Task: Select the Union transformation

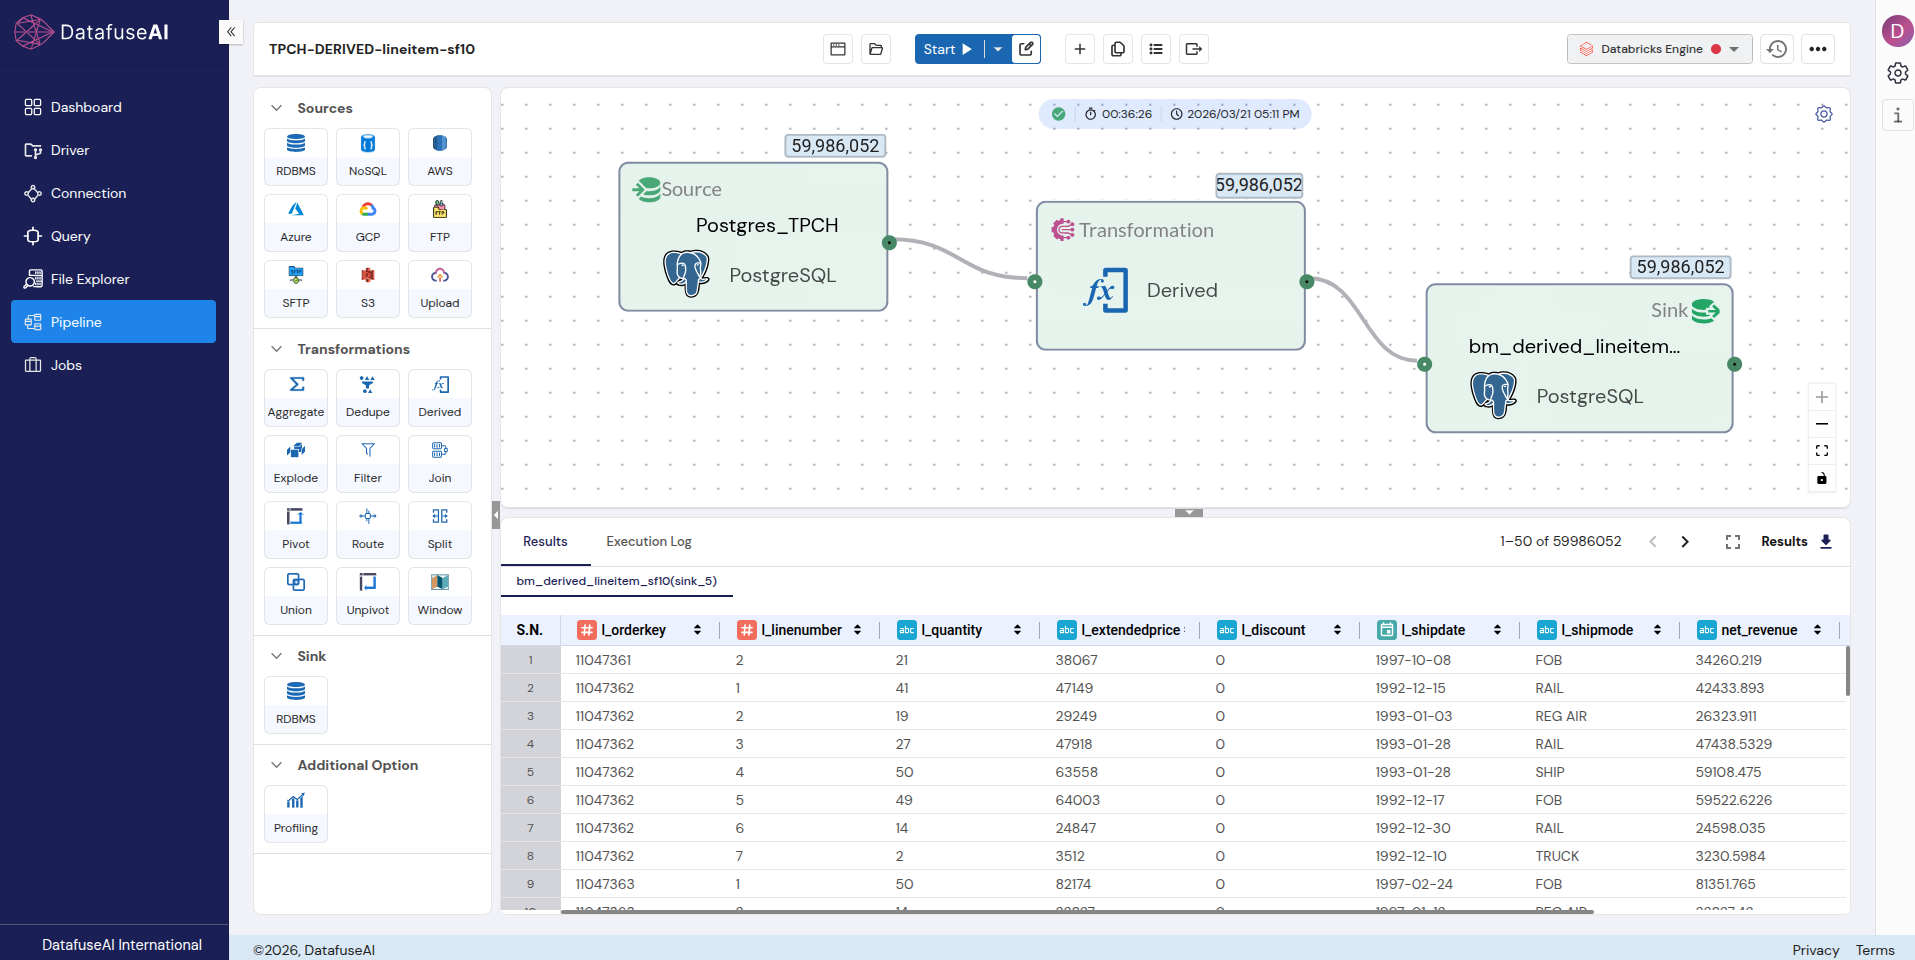Action: pyautogui.click(x=296, y=596)
